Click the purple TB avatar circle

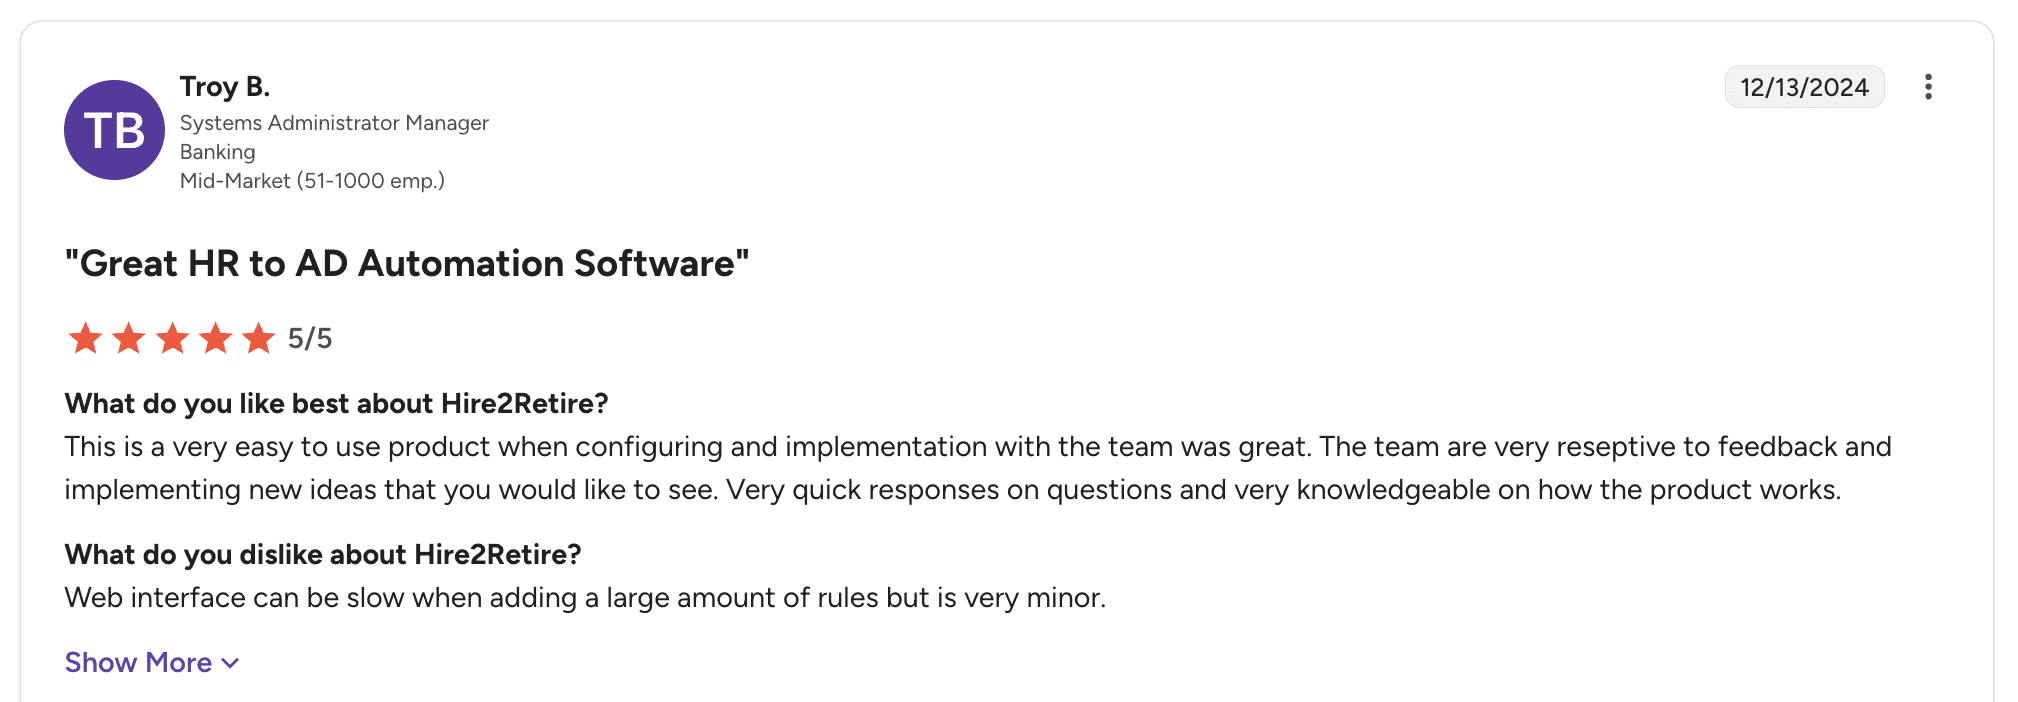coord(114,130)
